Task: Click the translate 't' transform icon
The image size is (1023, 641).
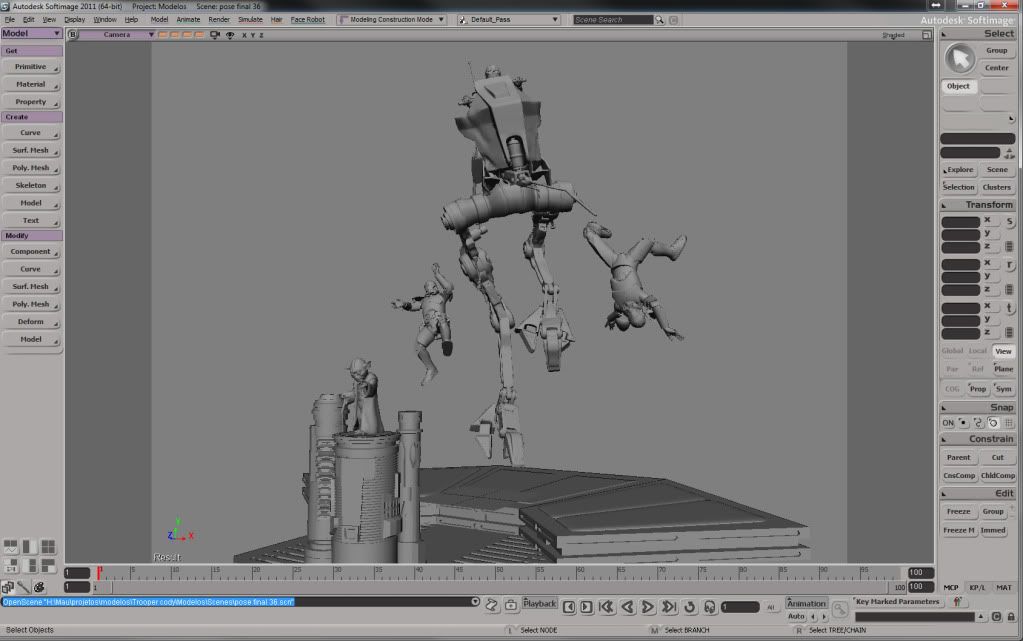Action: click(x=1009, y=307)
